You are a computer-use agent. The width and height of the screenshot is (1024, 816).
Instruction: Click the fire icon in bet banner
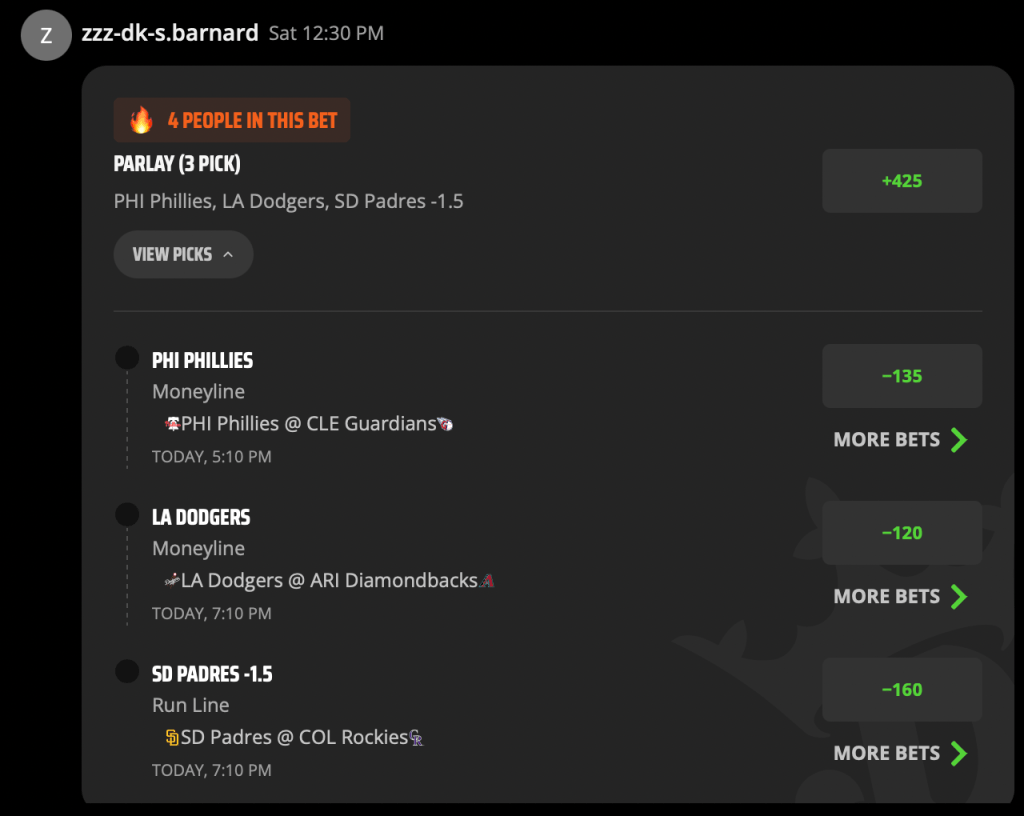[141, 120]
